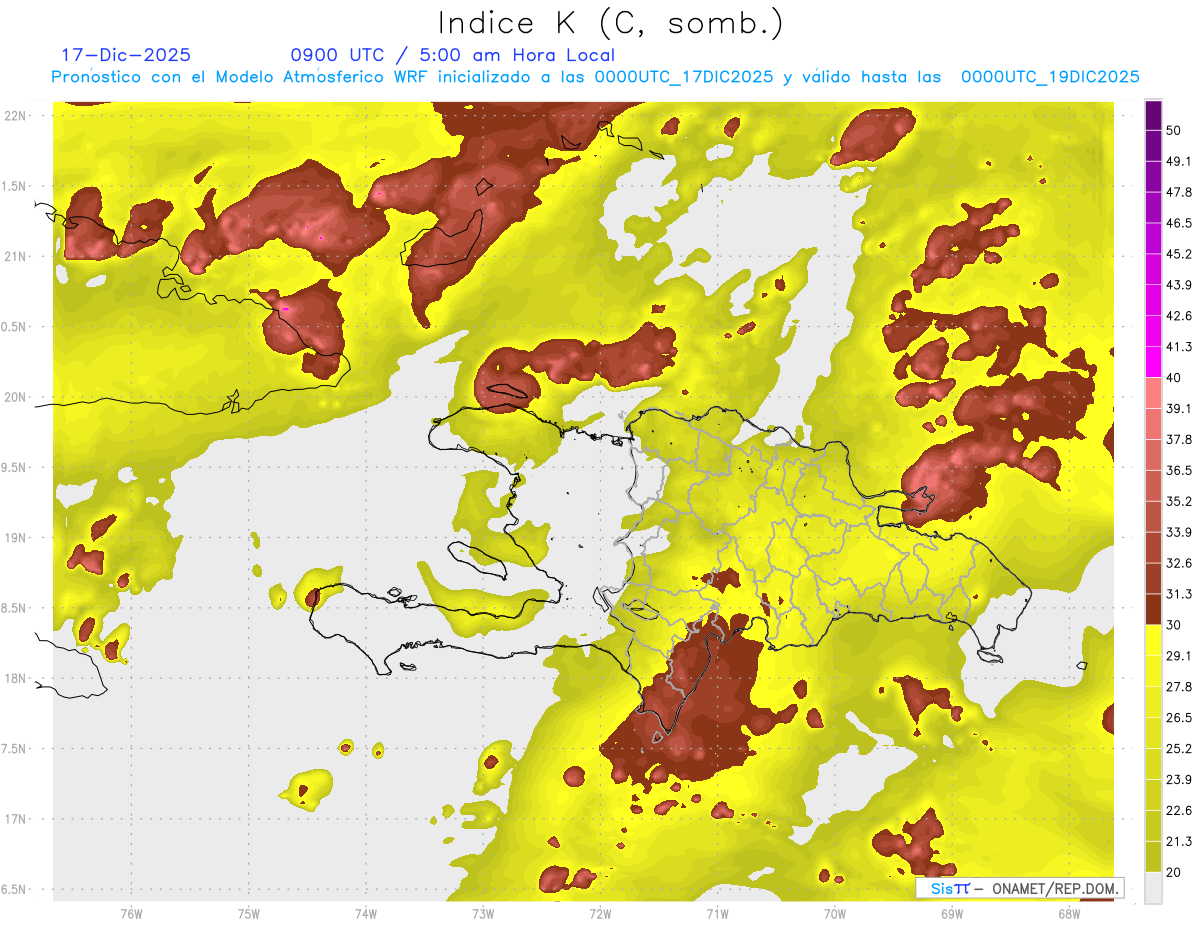The height and width of the screenshot is (927, 1200).
Task: Click the colorbar value 39.1
Action: [x=1180, y=408]
